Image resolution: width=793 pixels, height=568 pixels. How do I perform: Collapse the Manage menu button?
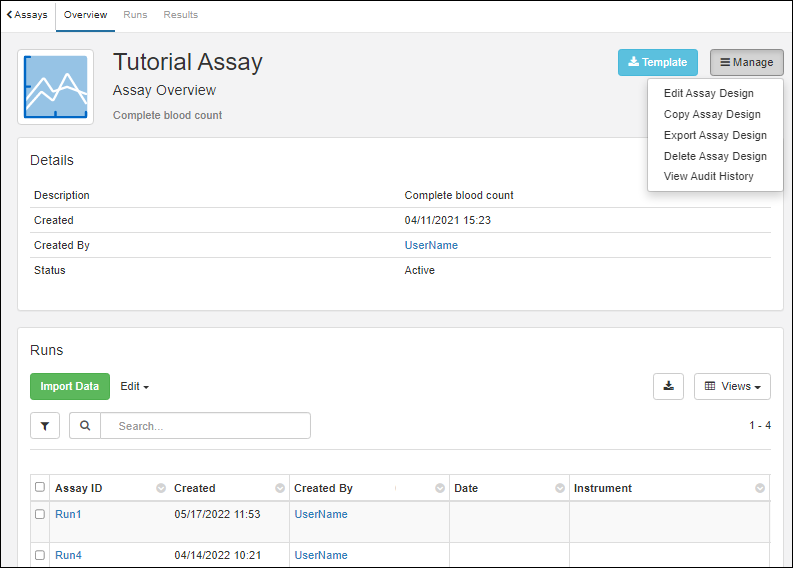(746, 62)
